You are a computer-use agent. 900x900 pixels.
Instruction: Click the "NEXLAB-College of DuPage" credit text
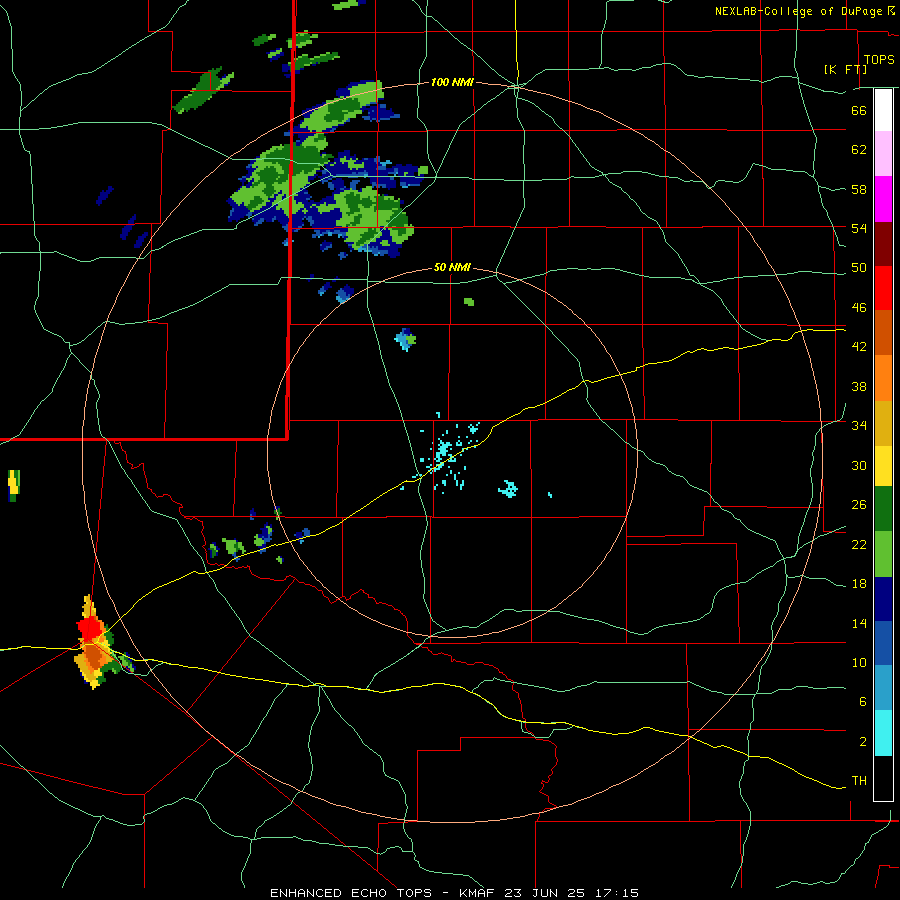[798, 11]
